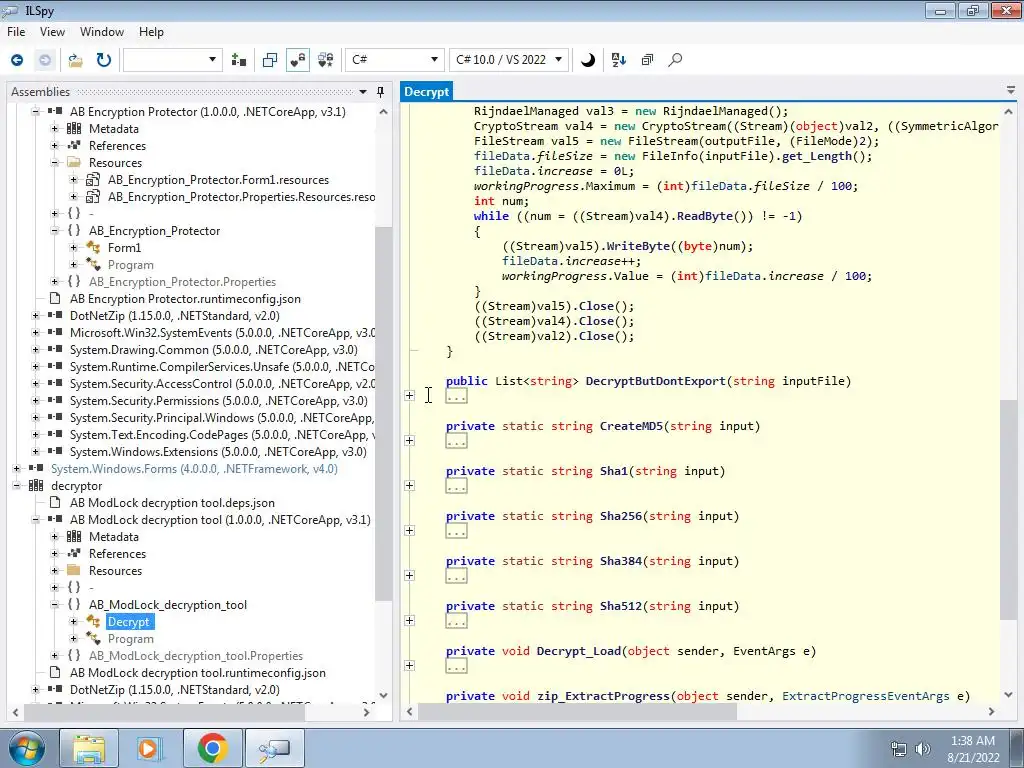This screenshot has width=1024, height=768.
Task: Open the assembly list combo box
Action: coord(172,60)
